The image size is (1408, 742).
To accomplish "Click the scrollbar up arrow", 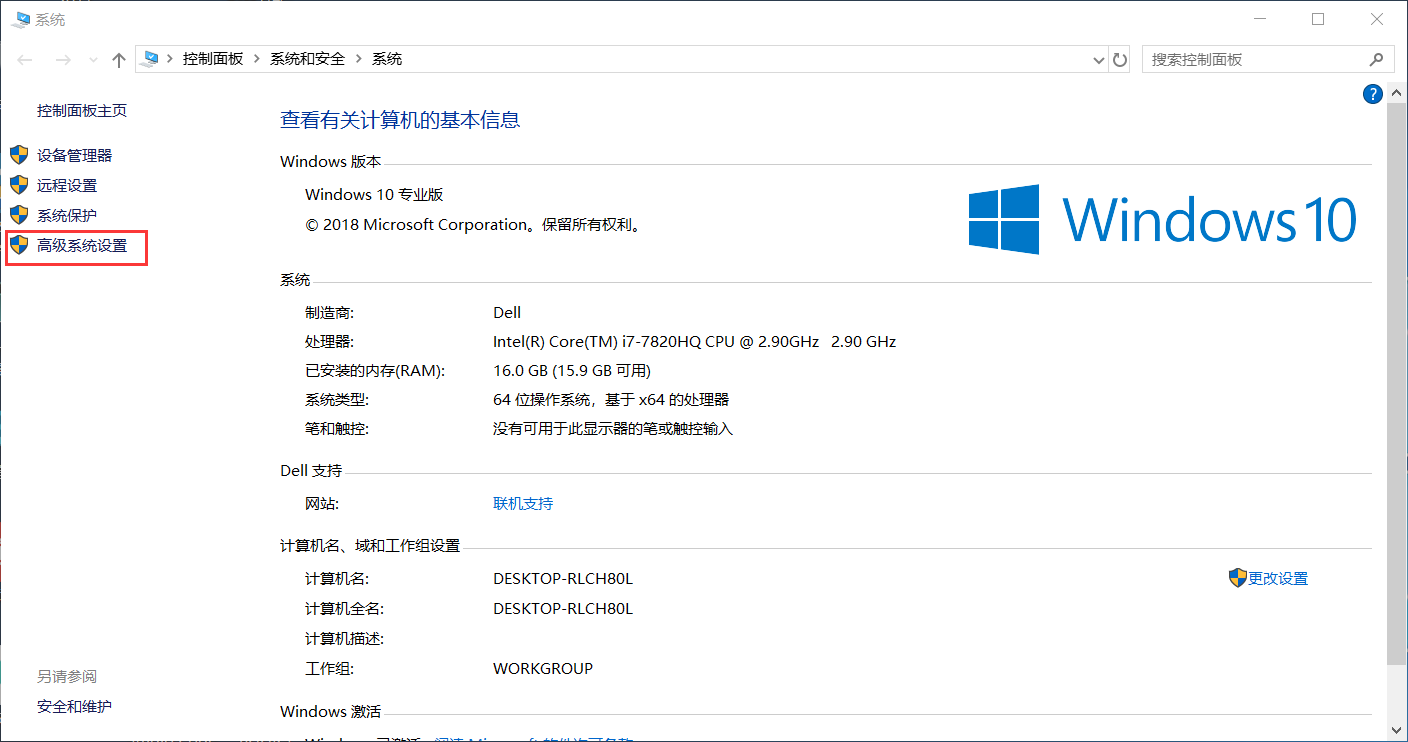I will (x=1396, y=92).
